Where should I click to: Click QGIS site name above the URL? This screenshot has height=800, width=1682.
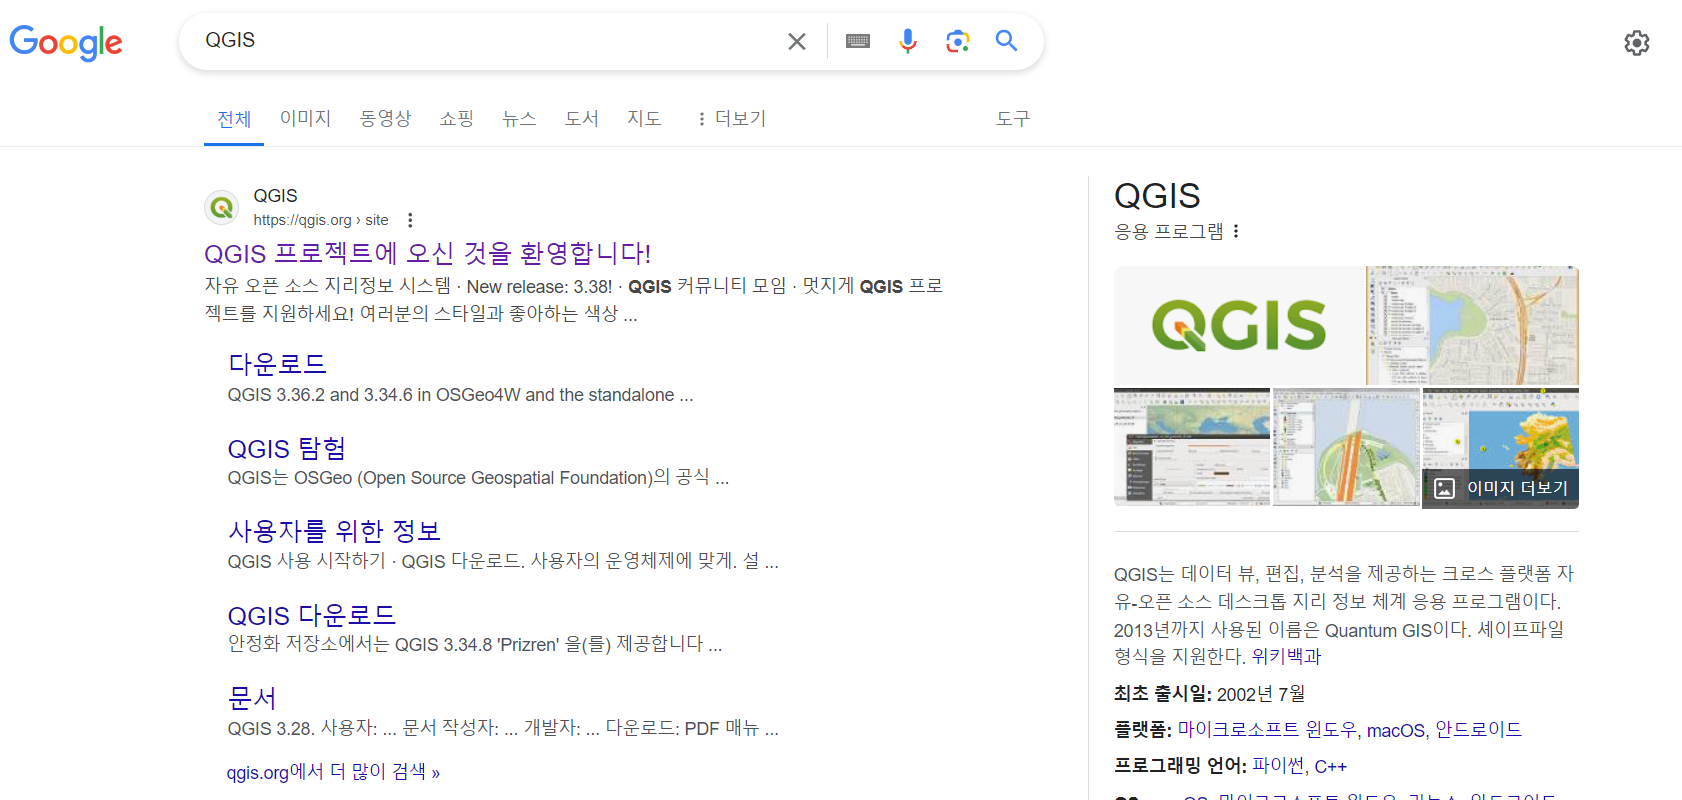click(x=275, y=196)
